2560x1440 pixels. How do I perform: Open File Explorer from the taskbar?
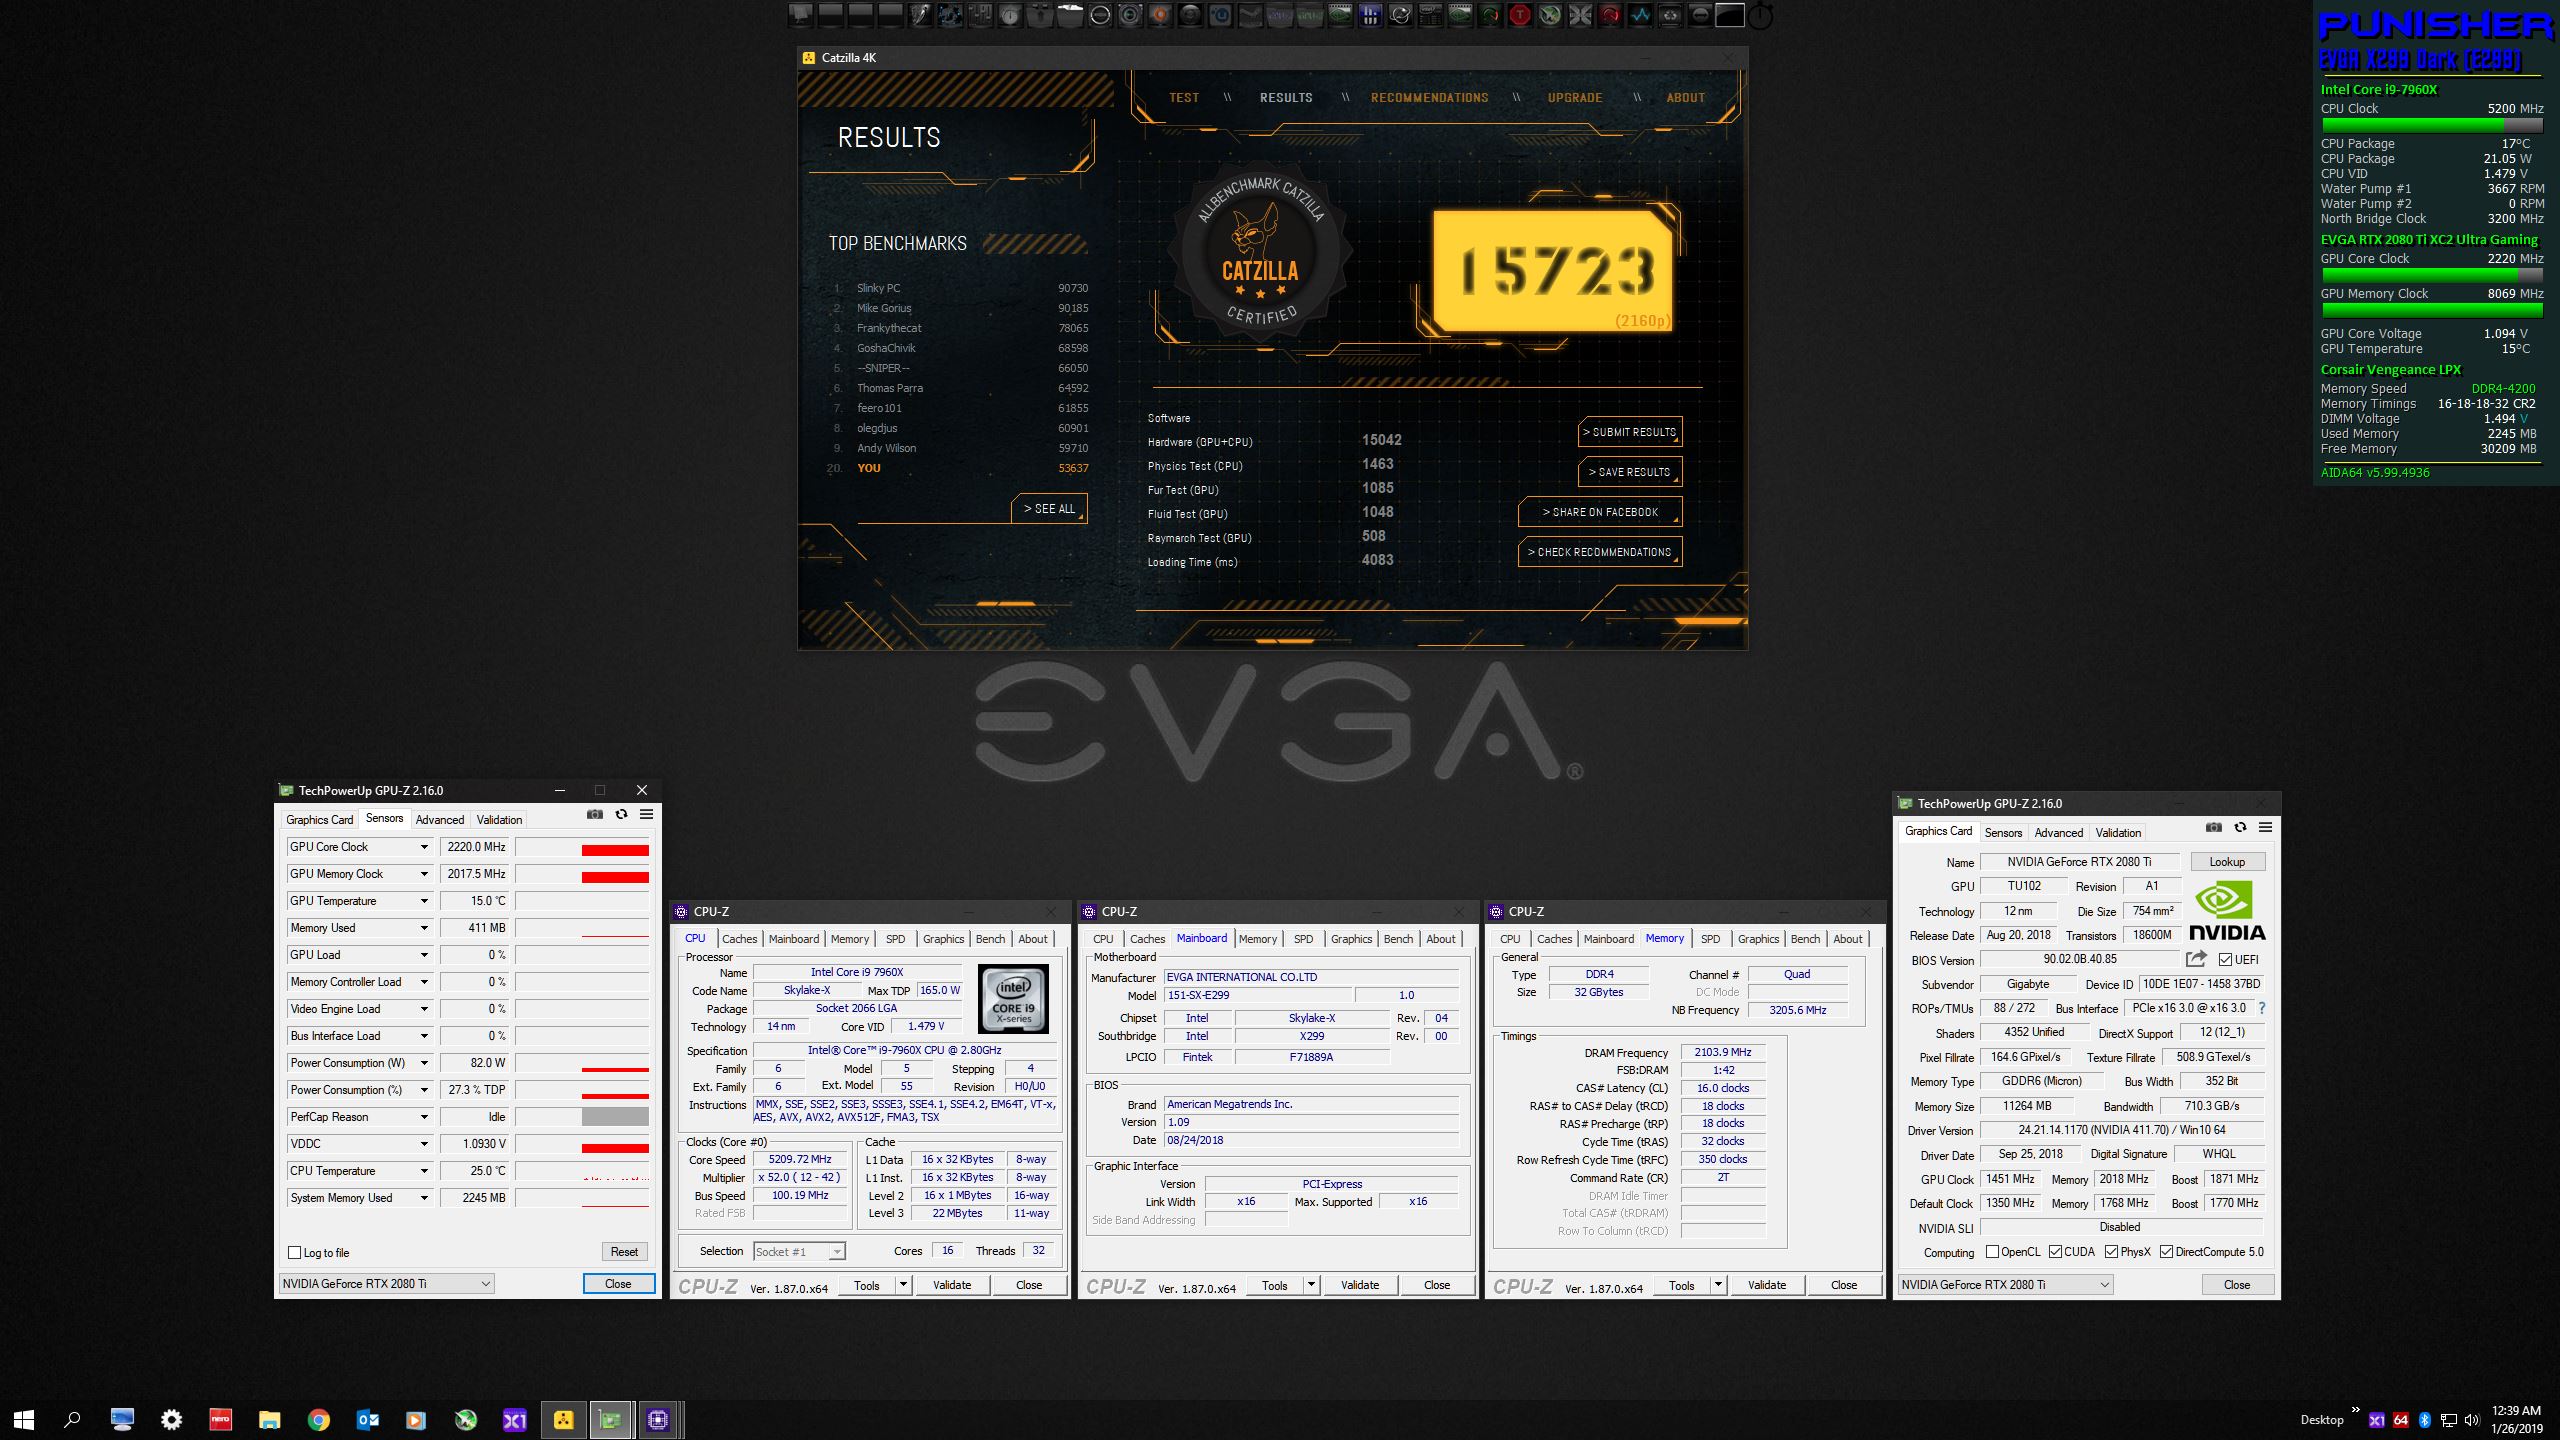269,1419
